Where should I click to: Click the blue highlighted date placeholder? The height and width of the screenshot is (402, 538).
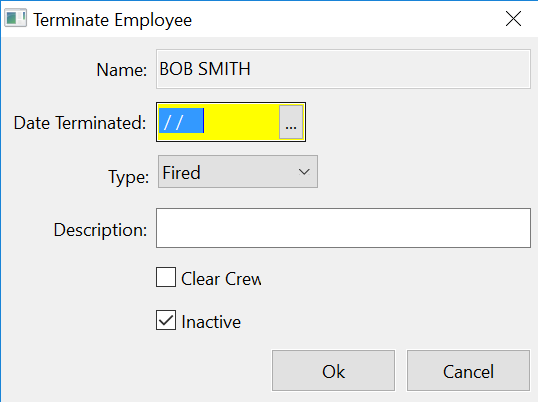click(x=182, y=121)
